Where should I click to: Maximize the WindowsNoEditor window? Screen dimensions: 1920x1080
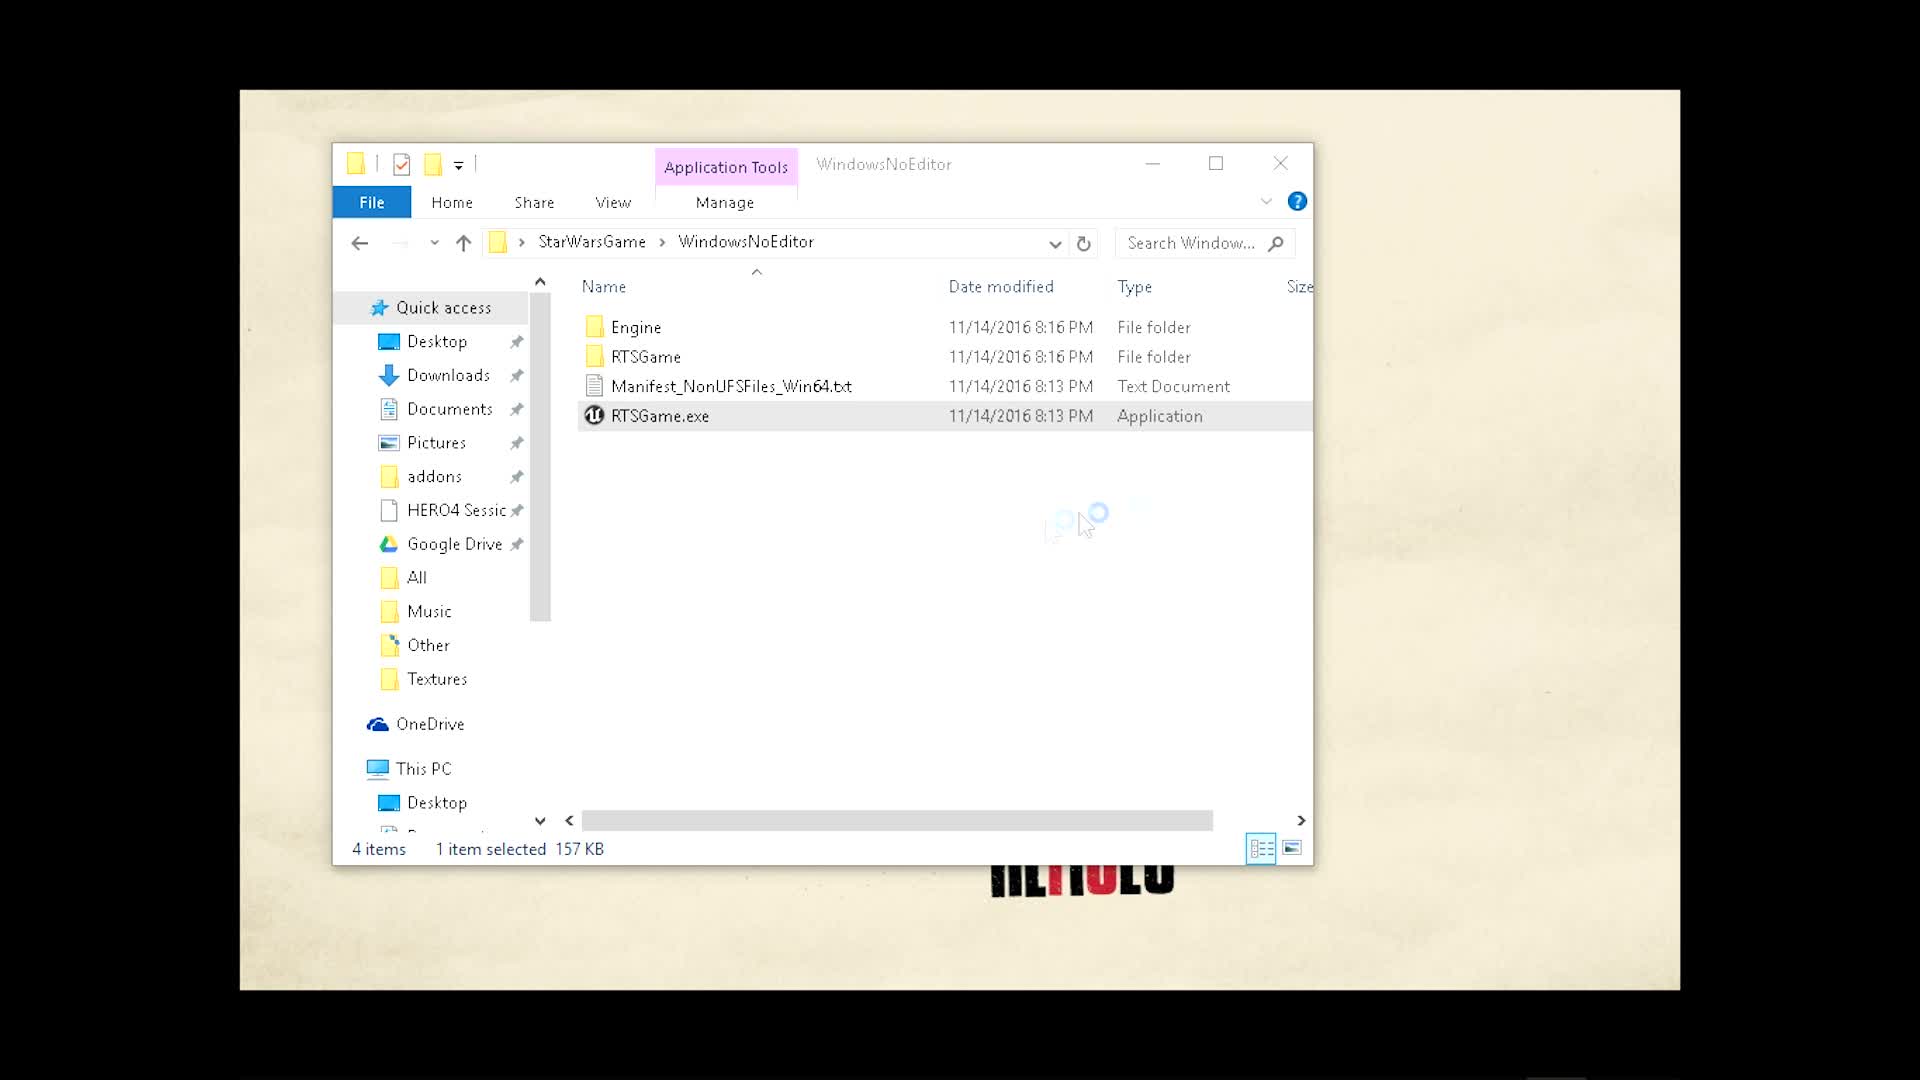pyautogui.click(x=1216, y=163)
